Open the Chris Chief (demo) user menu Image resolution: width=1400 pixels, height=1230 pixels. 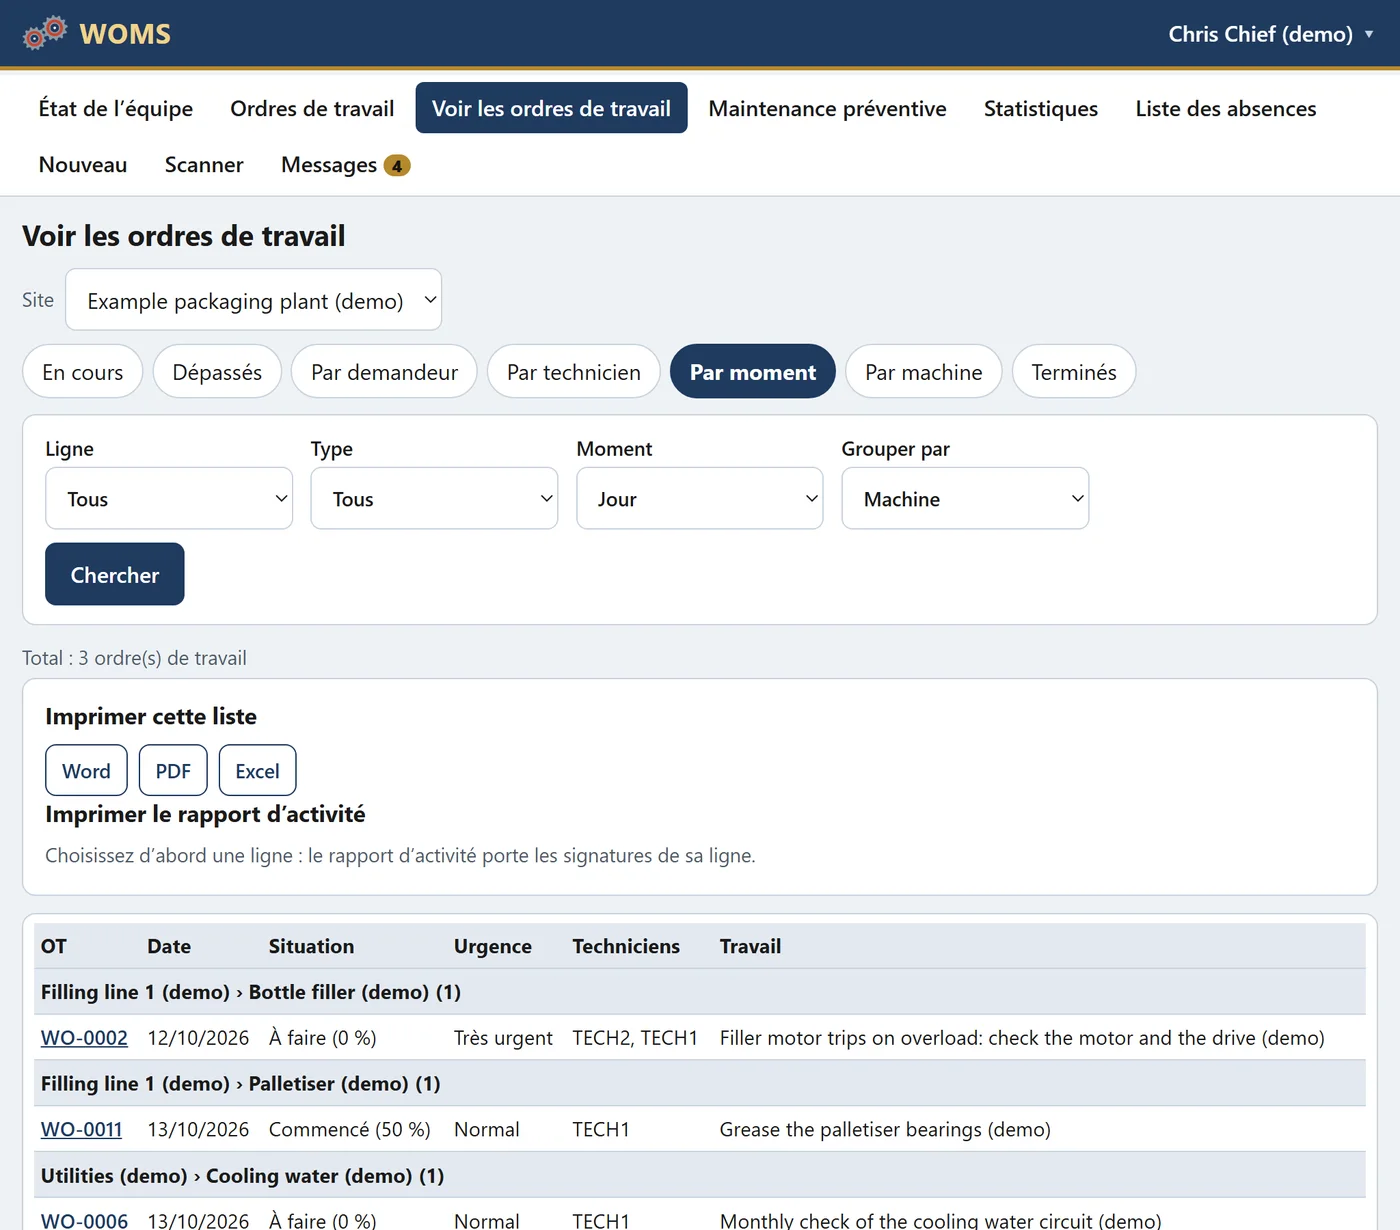coord(1270,34)
